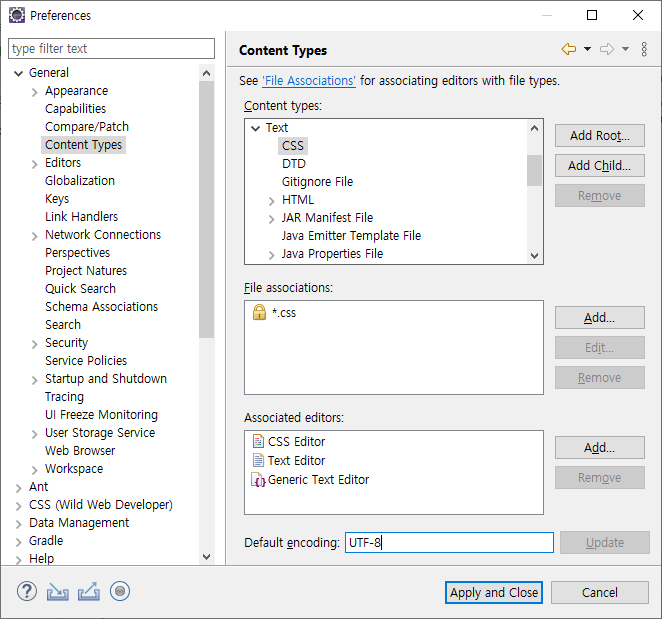Viewport: 662px width, 619px height.
Task: Expand the JAR Manifest File node
Action: click(271, 219)
